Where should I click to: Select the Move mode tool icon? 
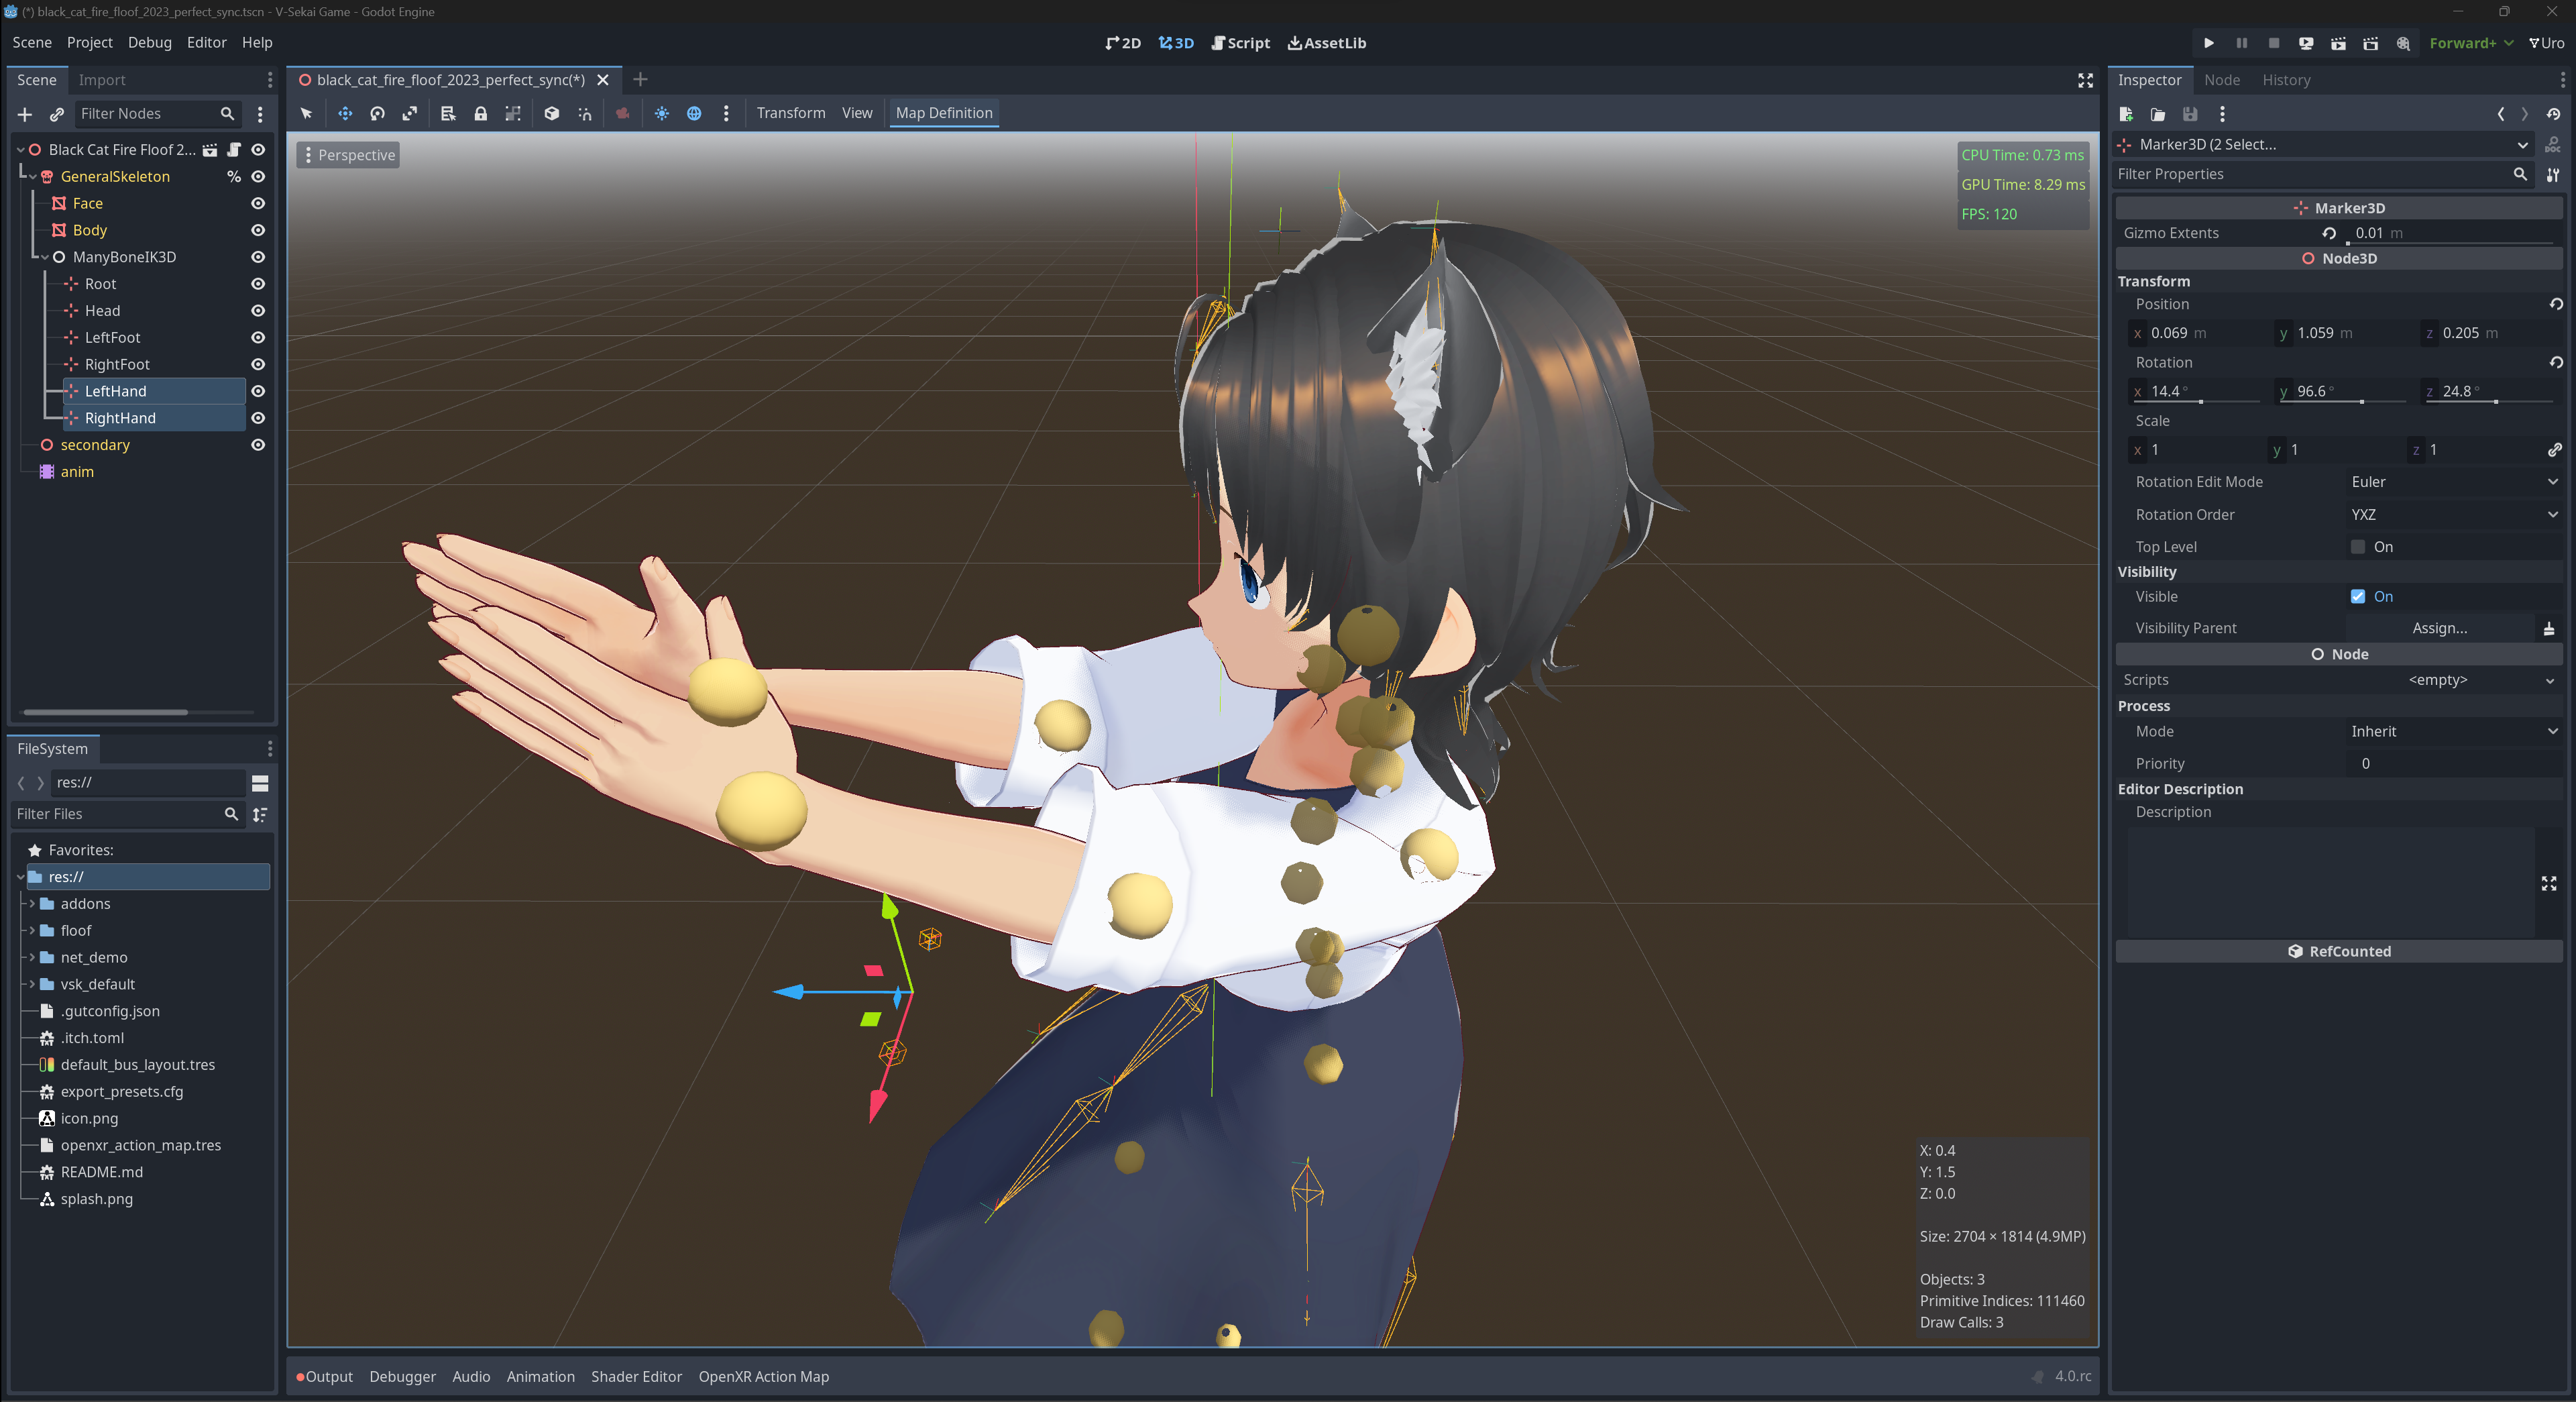coord(345,113)
